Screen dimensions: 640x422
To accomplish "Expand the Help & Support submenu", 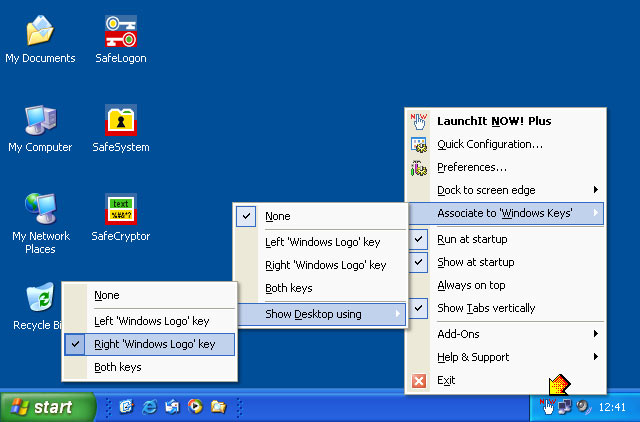I will [505, 357].
